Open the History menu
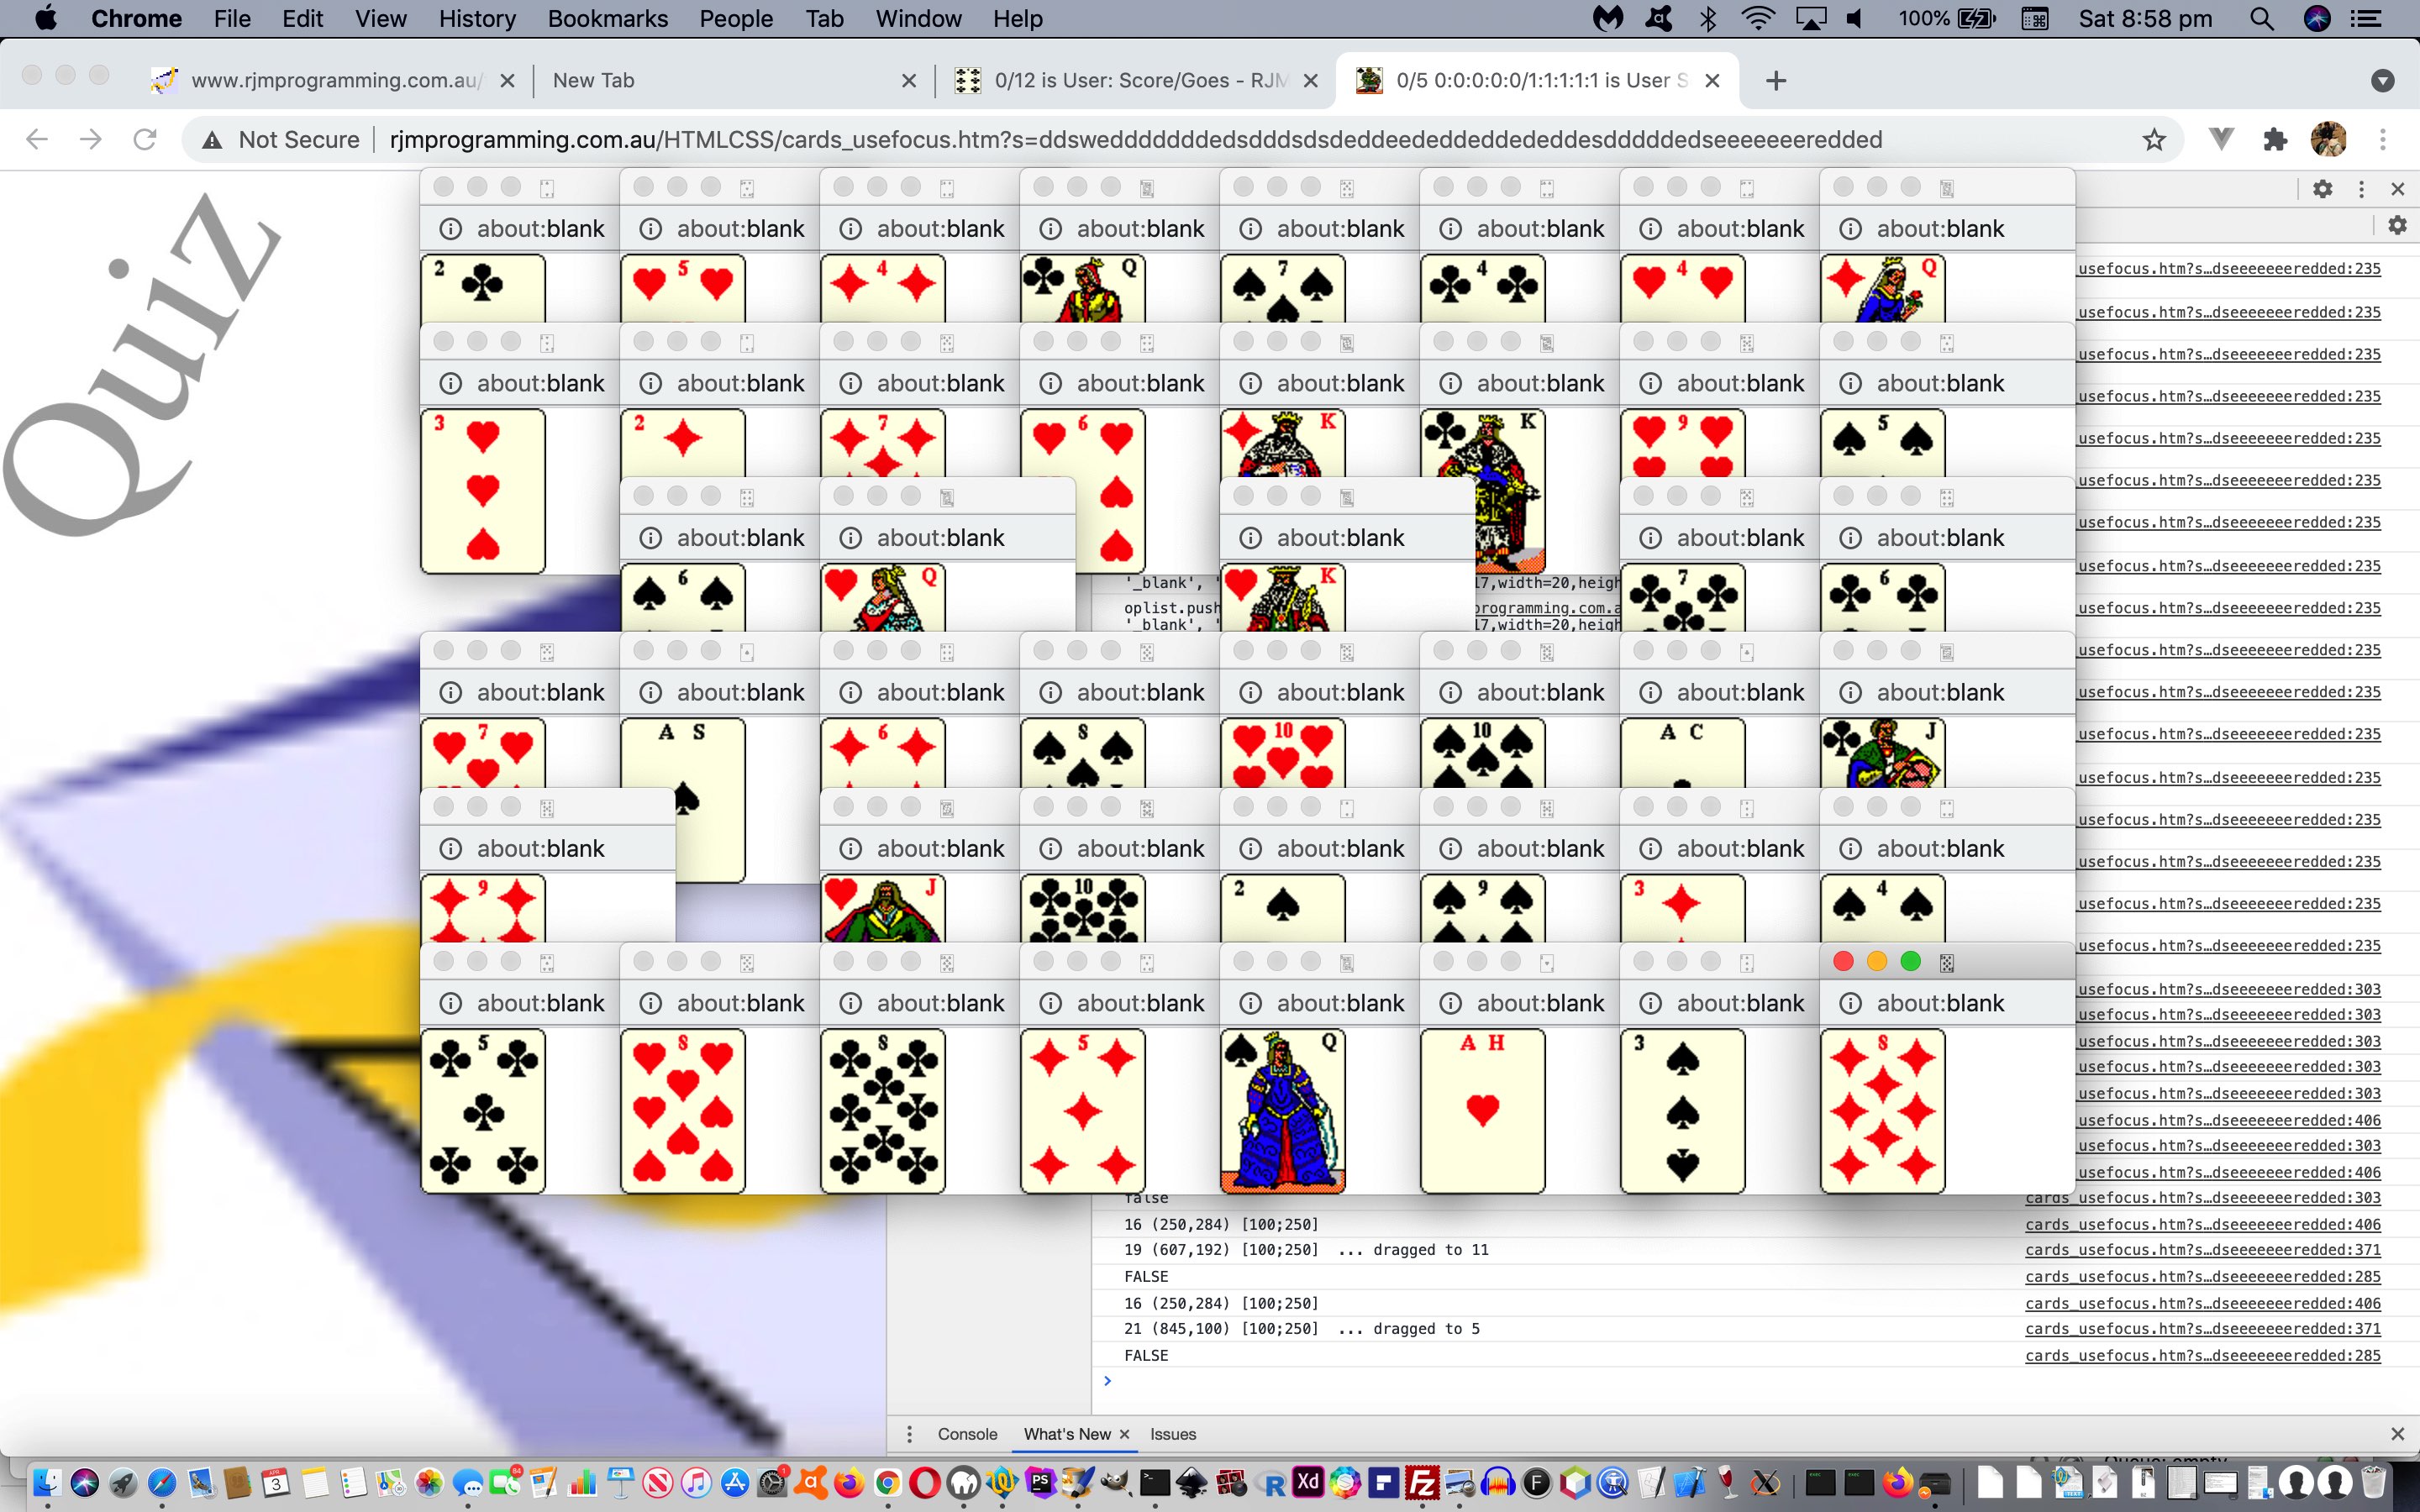The image size is (2420, 1512). [x=477, y=18]
